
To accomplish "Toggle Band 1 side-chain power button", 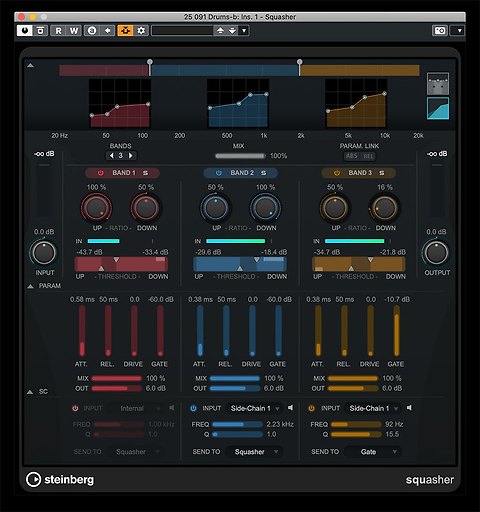I will (75, 408).
